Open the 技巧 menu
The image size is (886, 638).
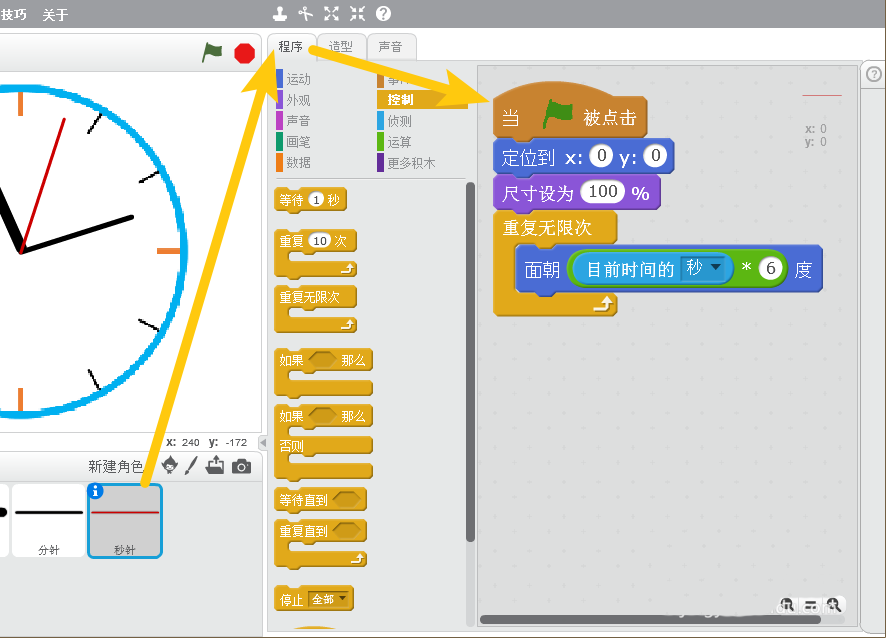(x=14, y=14)
